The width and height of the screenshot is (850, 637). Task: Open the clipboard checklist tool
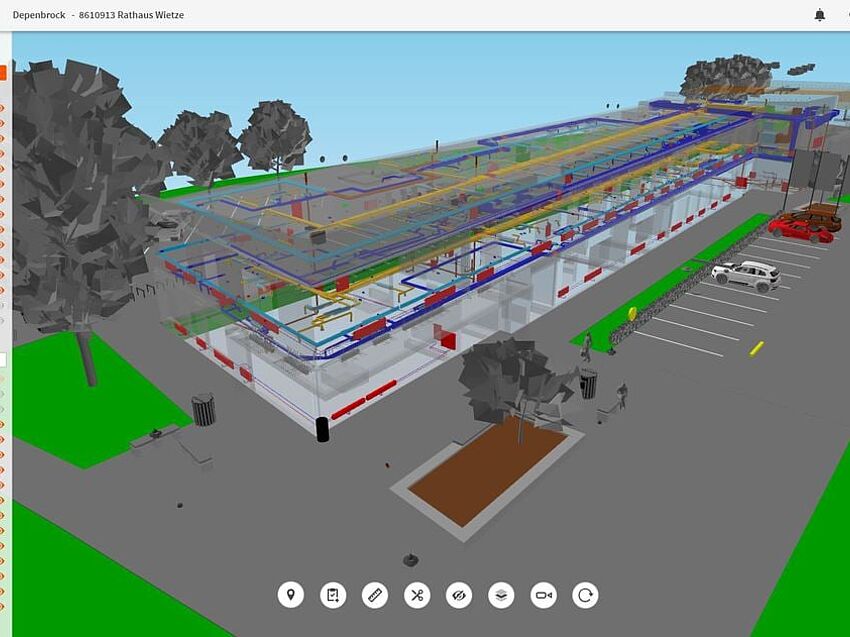click(333, 595)
